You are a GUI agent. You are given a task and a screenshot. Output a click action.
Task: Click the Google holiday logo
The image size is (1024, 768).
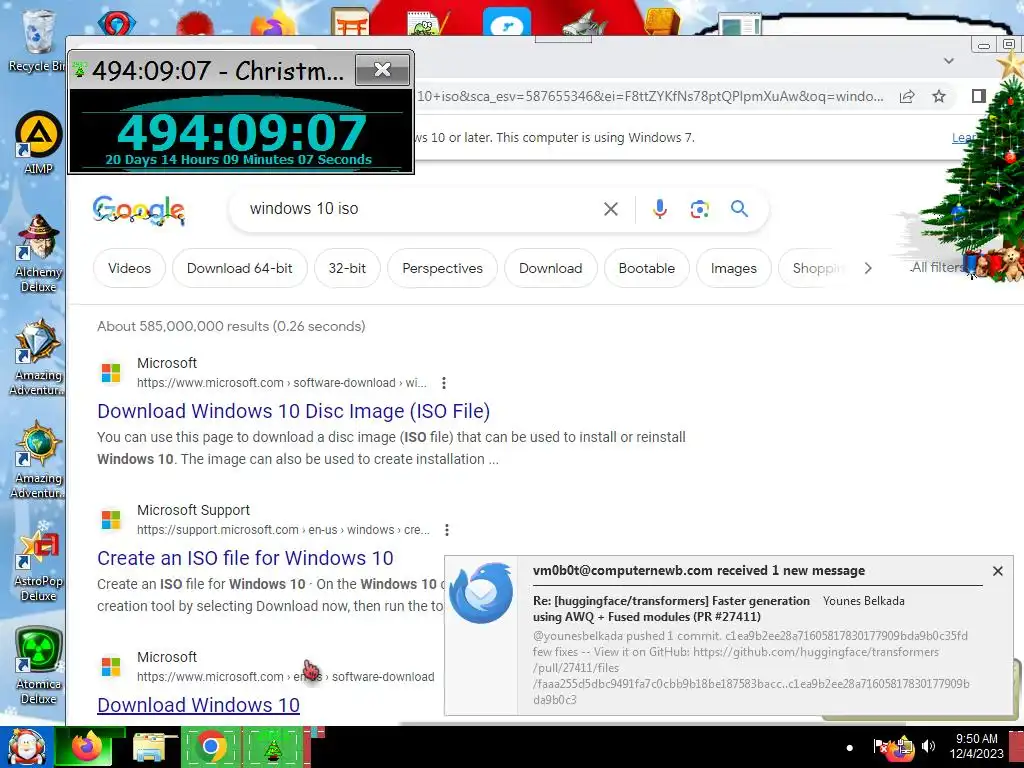click(x=138, y=210)
